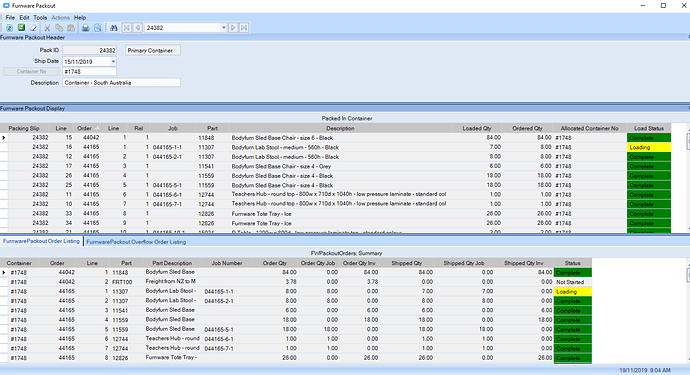Click the Furnware Packout title bar app icon
Screen dimensions: 690x375
tap(6, 6)
